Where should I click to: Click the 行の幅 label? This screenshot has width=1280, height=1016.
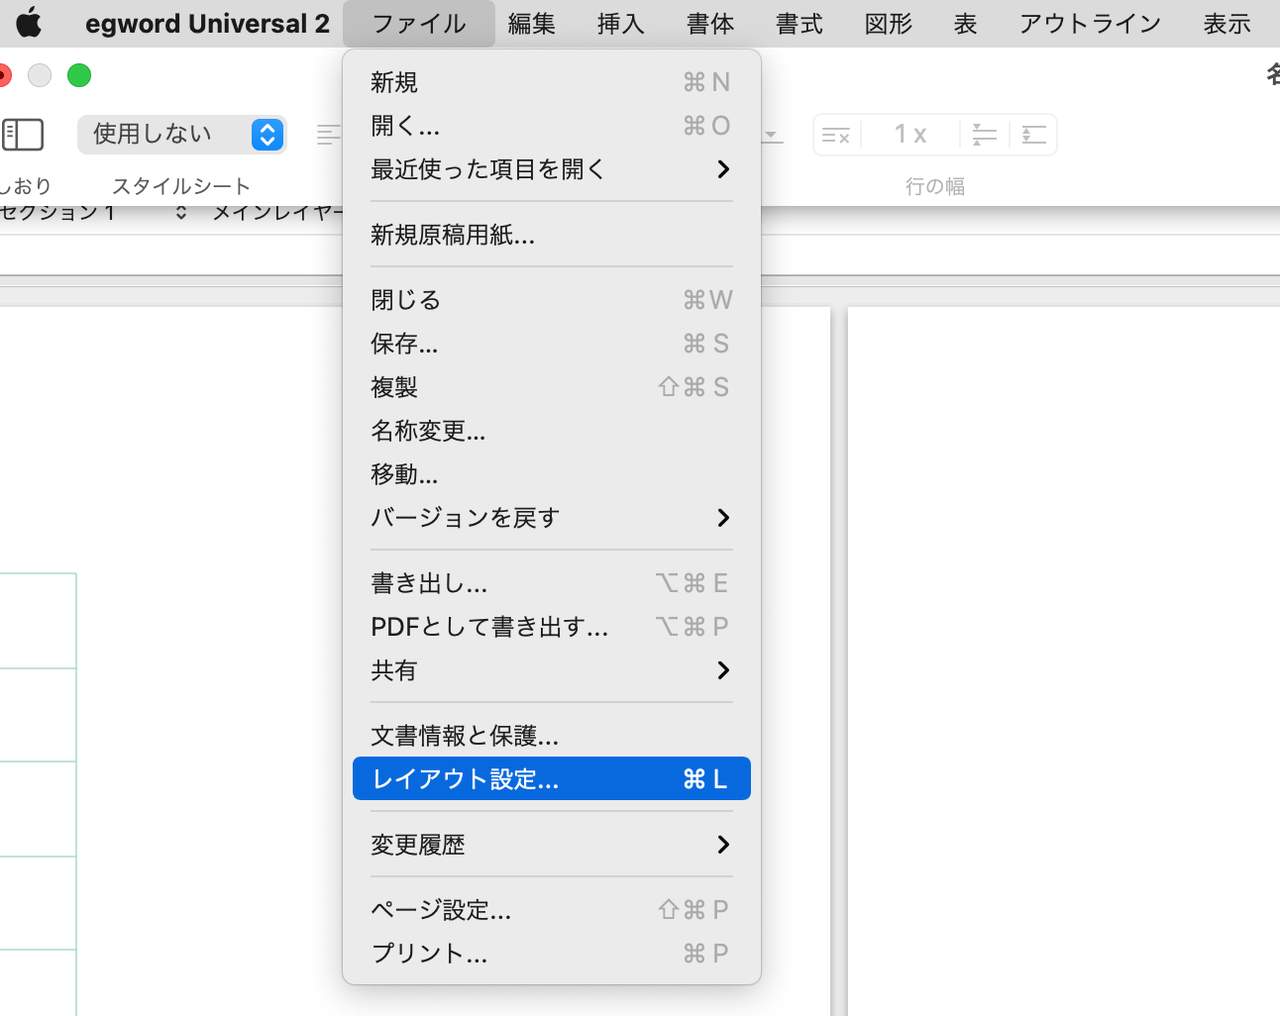pyautogui.click(x=935, y=186)
